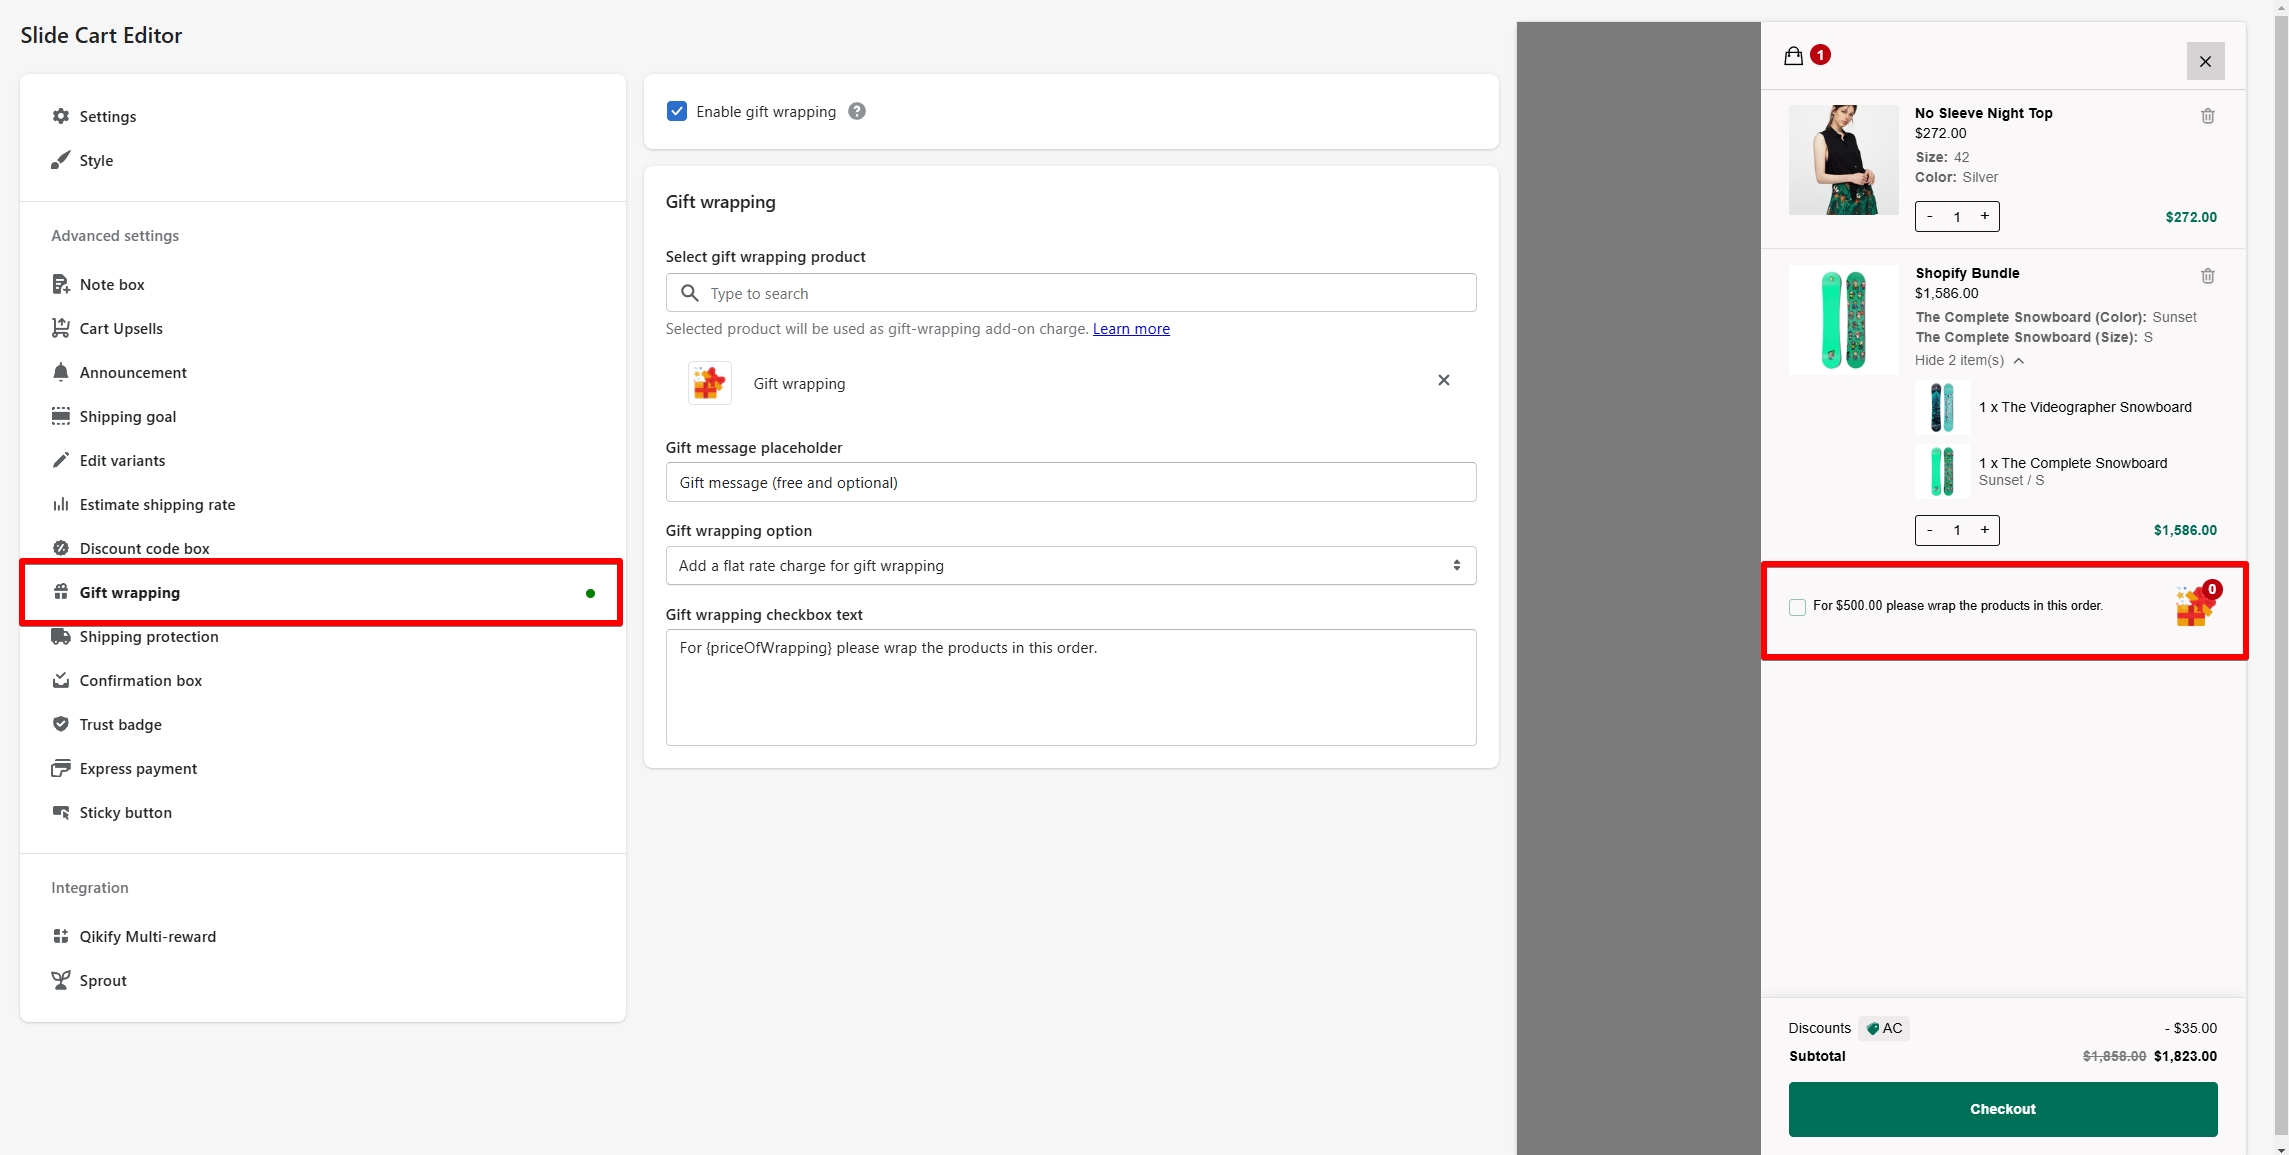Click the Gift wrapping checkbox text area

point(1071,687)
